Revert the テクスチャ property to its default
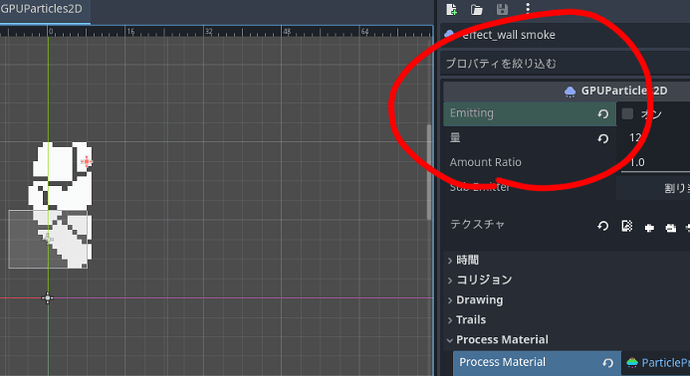Screen dimensions: 690x376 (603, 226)
